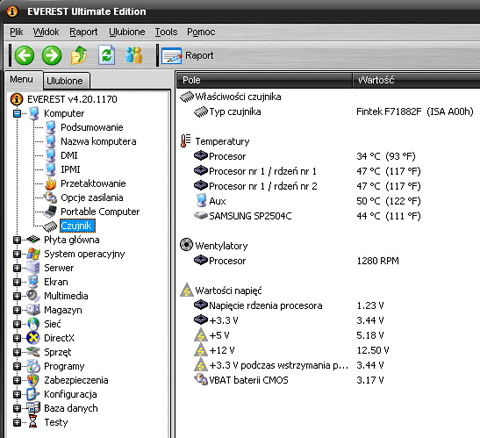Click the Pole column header
Screen dimensions: 480x438
pyautogui.click(x=264, y=80)
